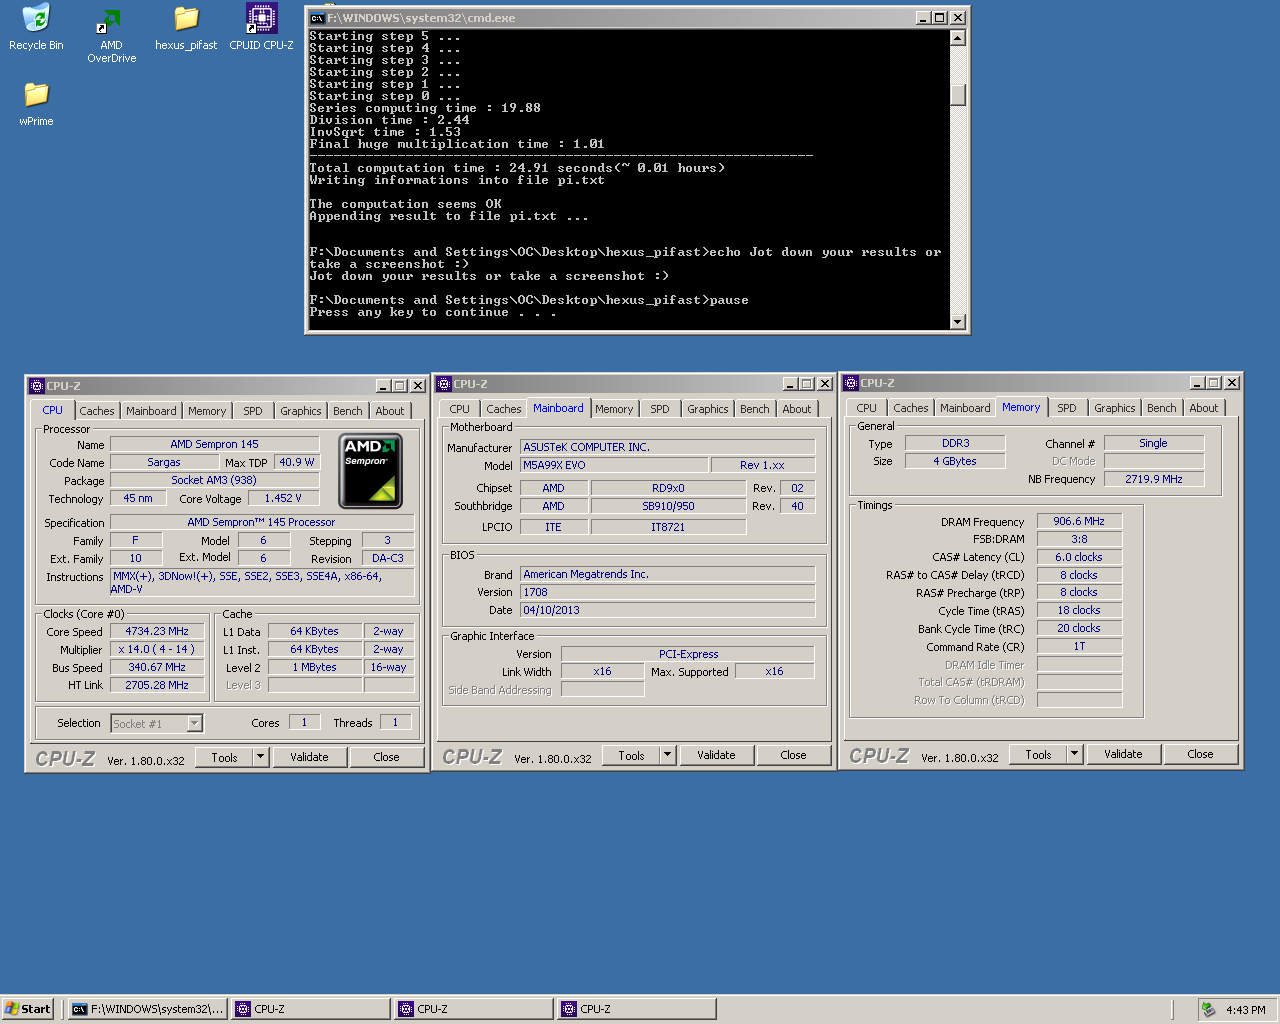Click cmd.exe vertical scrollbar thumb

tap(958, 95)
